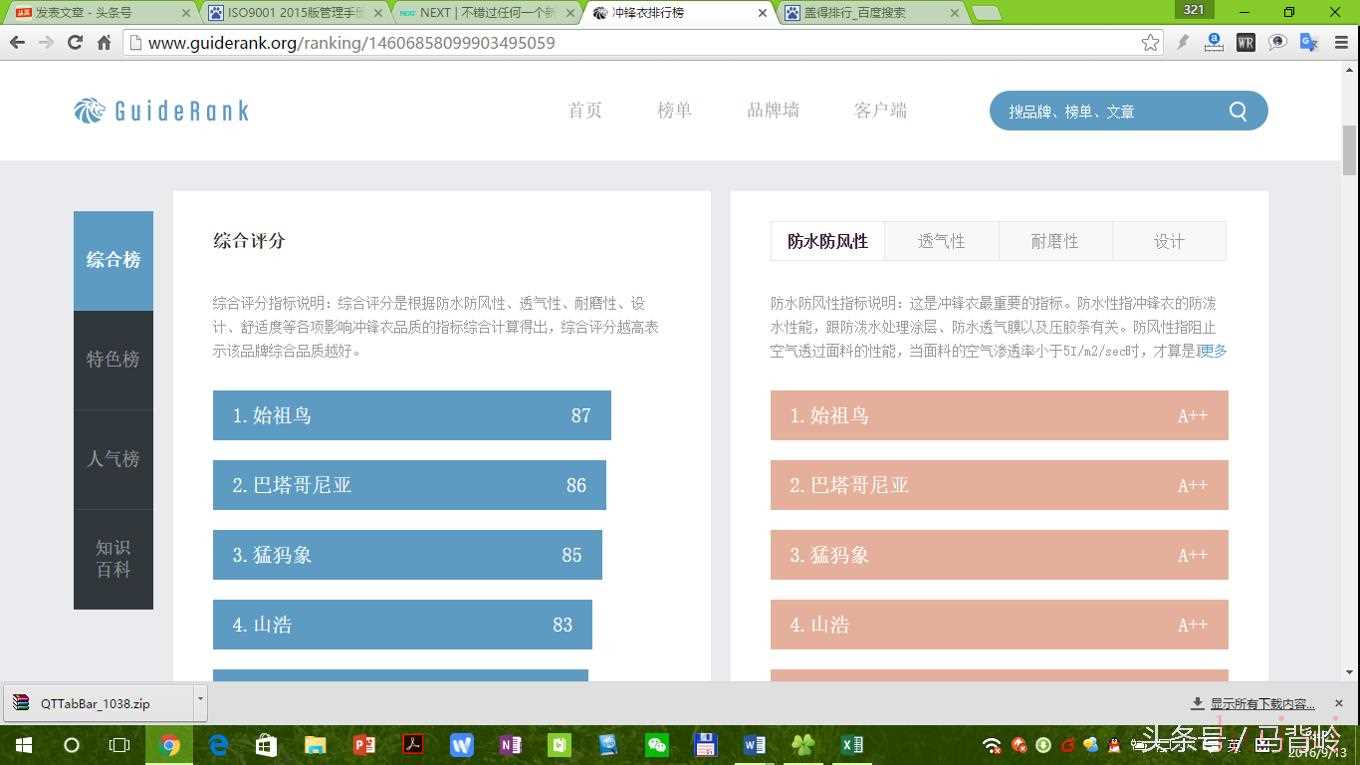Open the Chrome hamburger menu
The image size is (1360, 765).
(1340, 43)
